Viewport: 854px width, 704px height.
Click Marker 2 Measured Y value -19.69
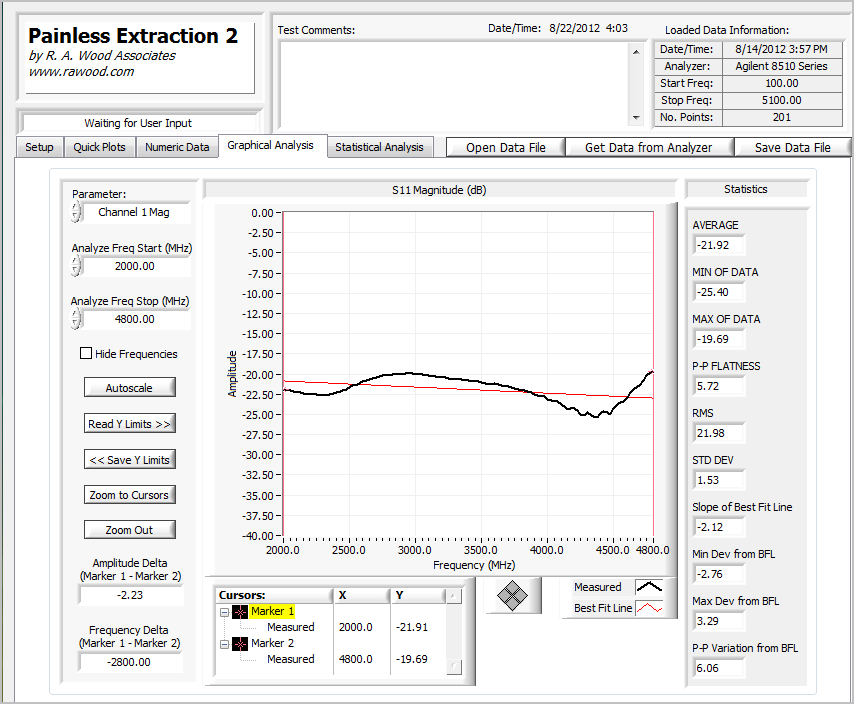tap(412, 659)
